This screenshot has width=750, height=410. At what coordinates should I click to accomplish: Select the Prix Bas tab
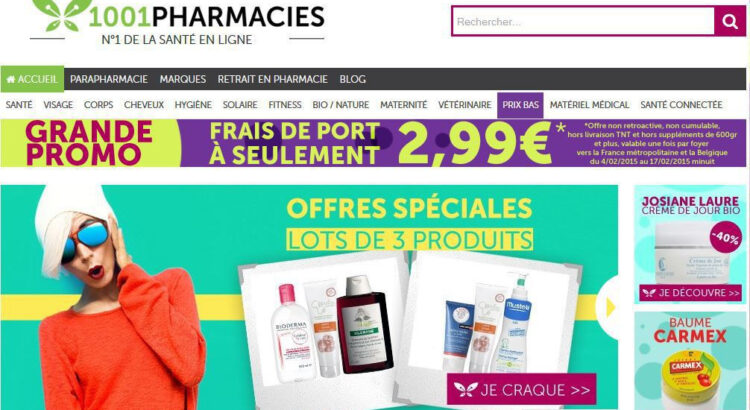[520, 105]
